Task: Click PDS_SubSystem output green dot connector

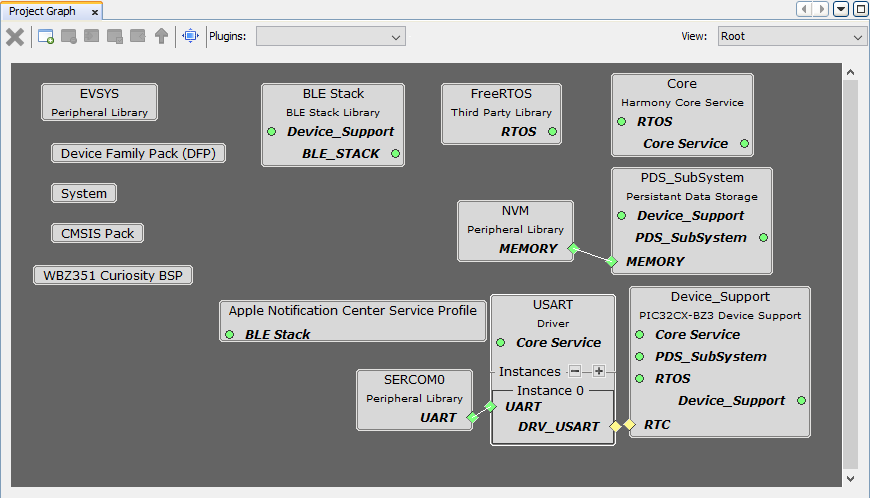Action: click(763, 237)
